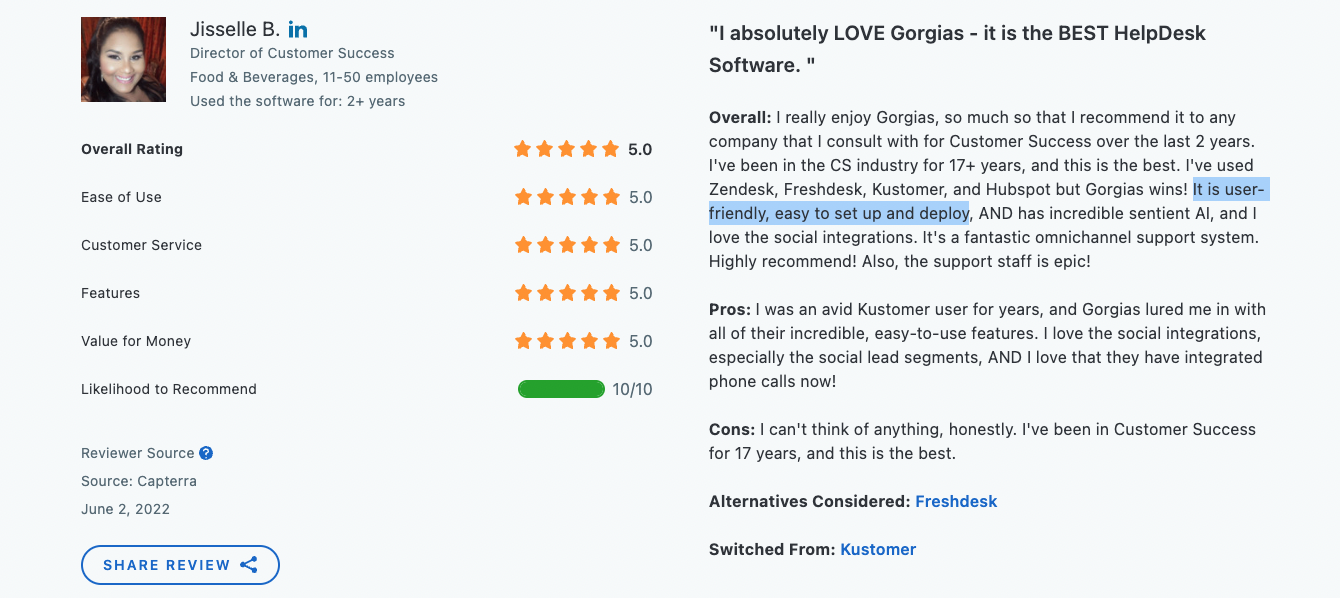Click the reviewer name Jisselle B.
Screen dimensions: 1340x598
coord(235,30)
